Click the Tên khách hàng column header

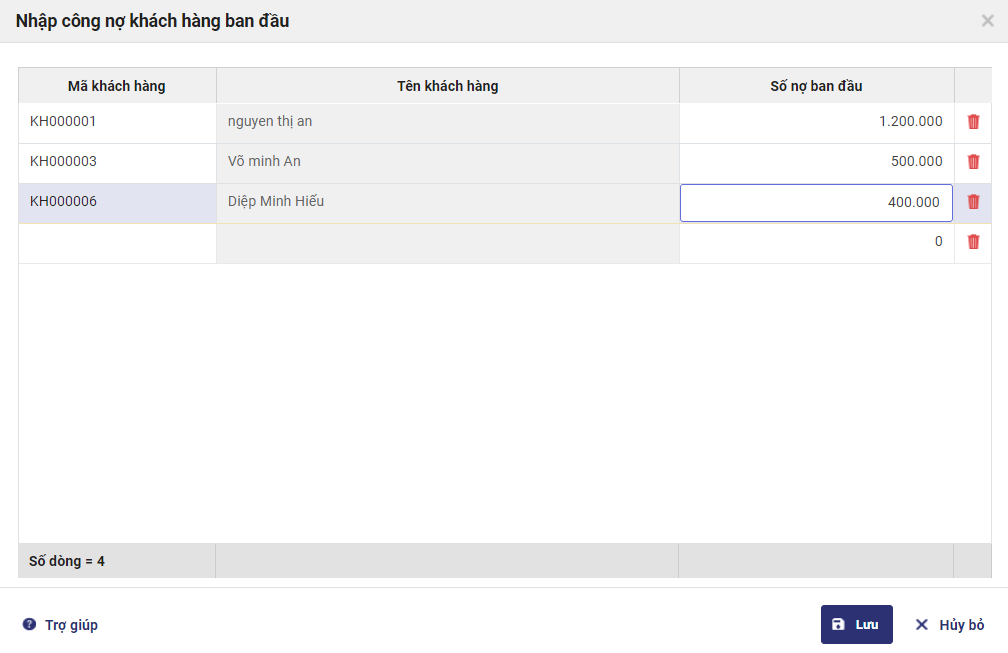click(x=447, y=86)
